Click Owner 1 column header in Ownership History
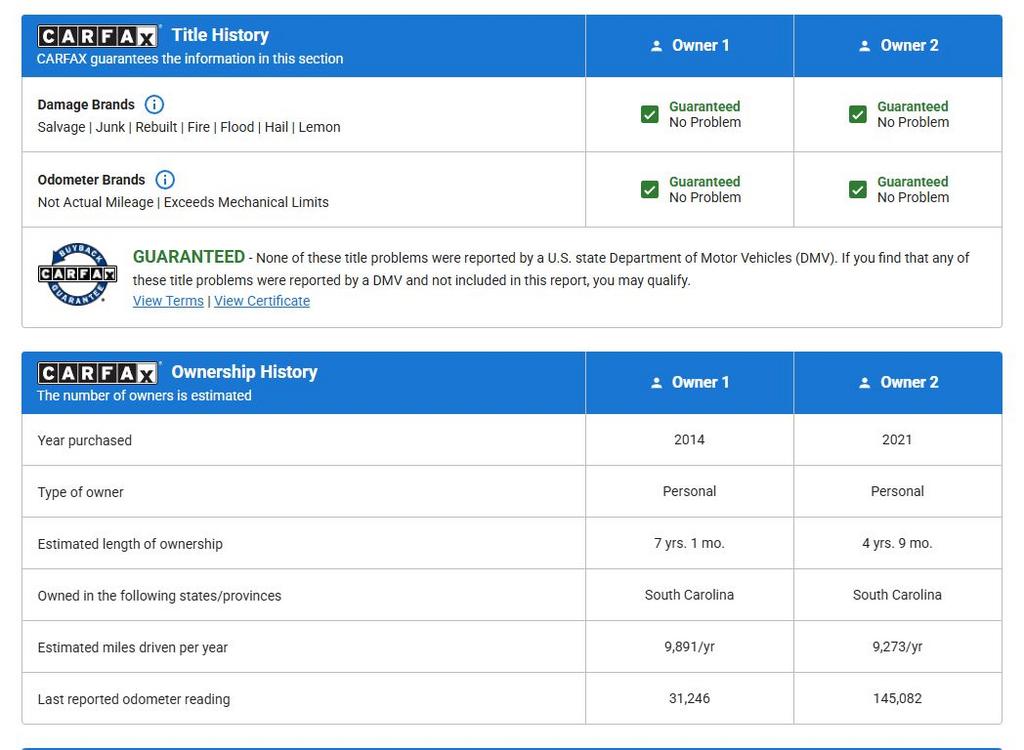This screenshot has height=750, width=1024. pyautogui.click(x=690, y=383)
